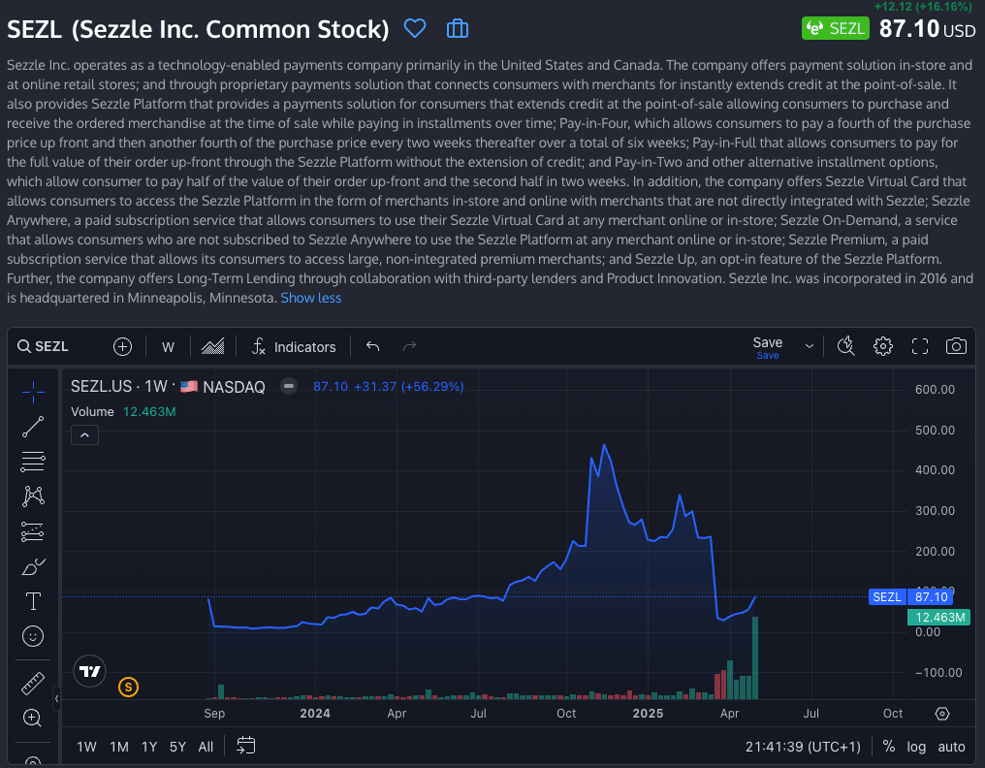Select the brush drawing tool
The width and height of the screenshot is (985, 768).
[33, 567]
